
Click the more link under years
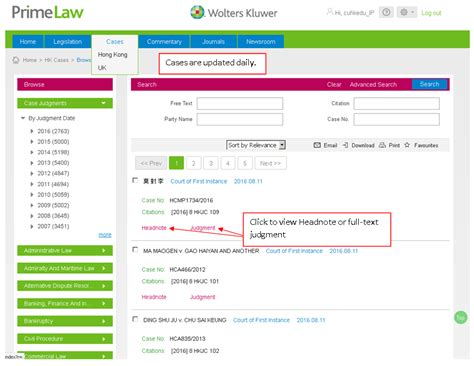coord(105,235)
